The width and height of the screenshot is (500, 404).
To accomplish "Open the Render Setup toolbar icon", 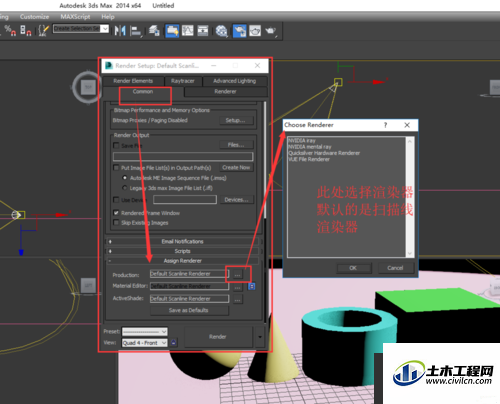I will pyautogui.click(x=240, y=31).
